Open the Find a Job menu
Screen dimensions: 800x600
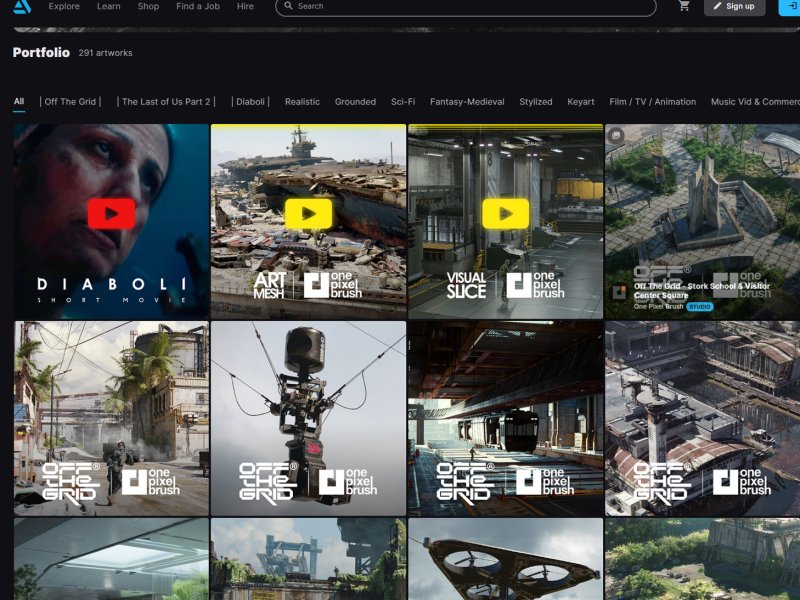coord(198,6)
